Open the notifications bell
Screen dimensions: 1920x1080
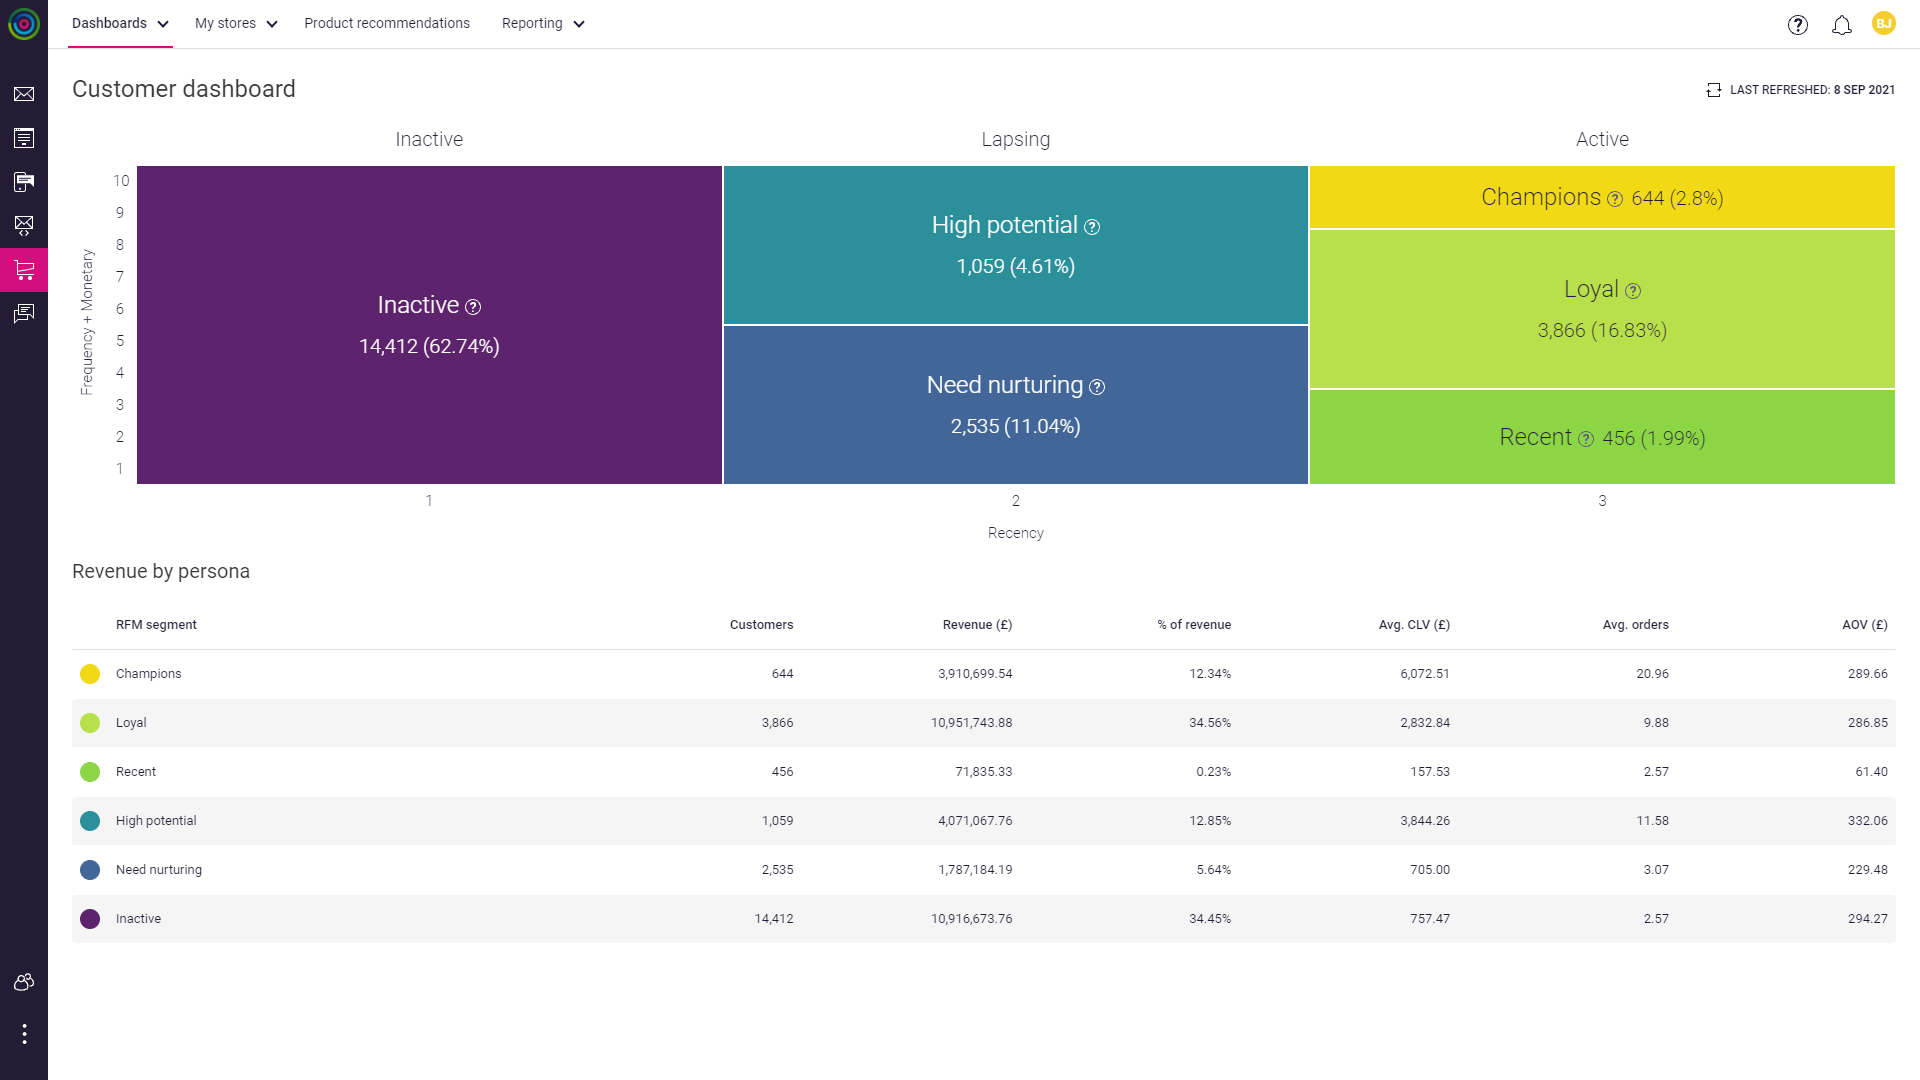pyautogui.click(x=1842, y=25)
